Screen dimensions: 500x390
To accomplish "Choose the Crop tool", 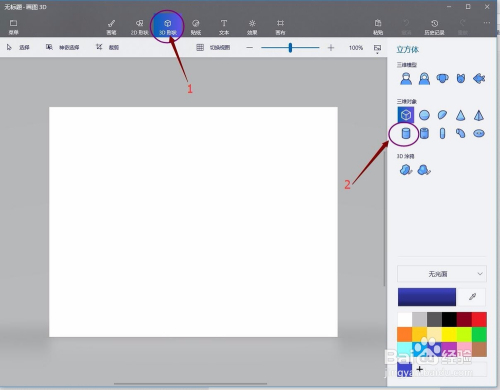I will [x=107, y=47].
